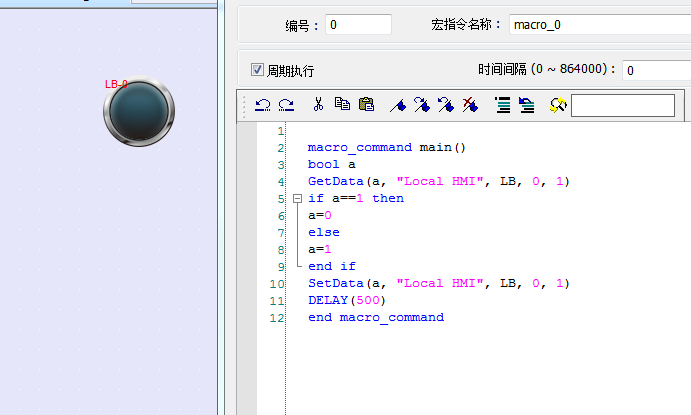Viewport: 691px width, 415px height.
Task: Click the clear bookmarks flag icon
Action: tap(470, 104)
